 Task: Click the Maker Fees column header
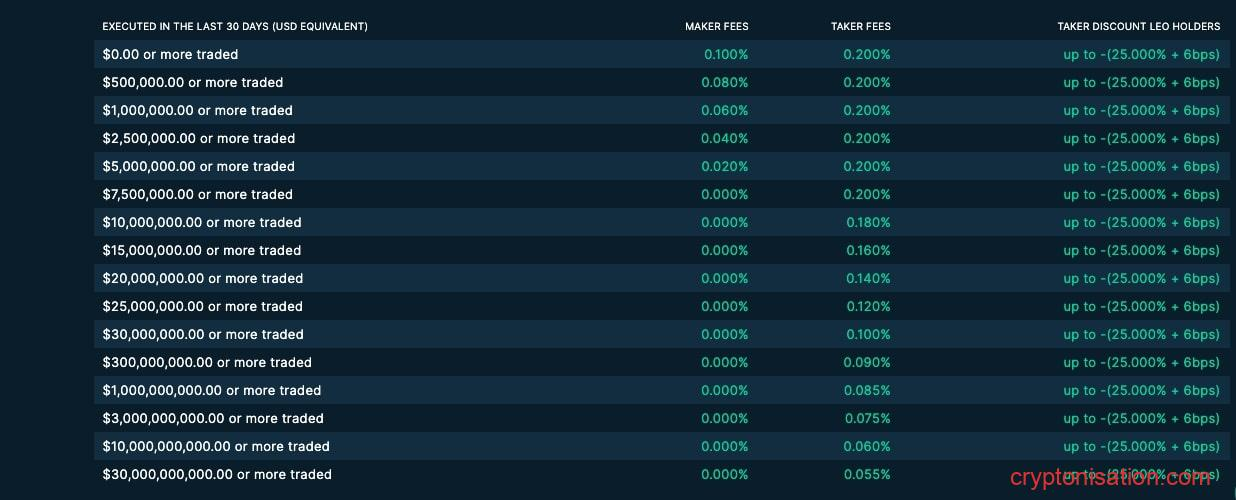(716, 26)
